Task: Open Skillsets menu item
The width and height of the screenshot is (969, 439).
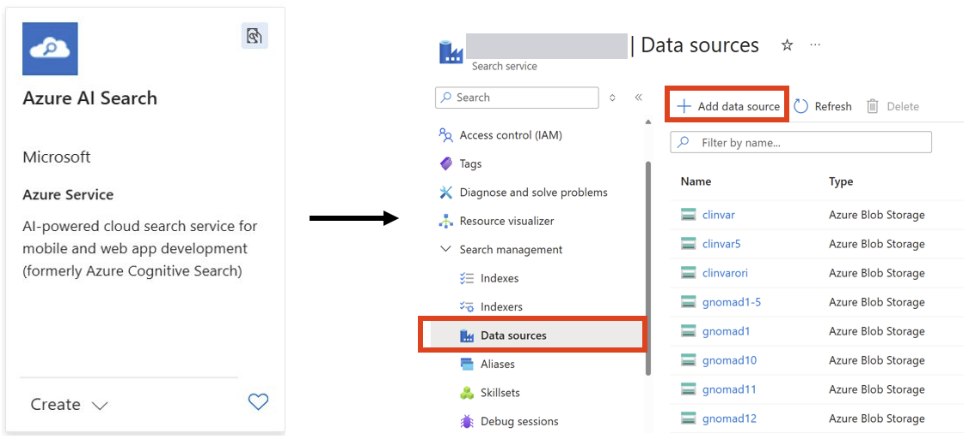Action: click(500, 393)
